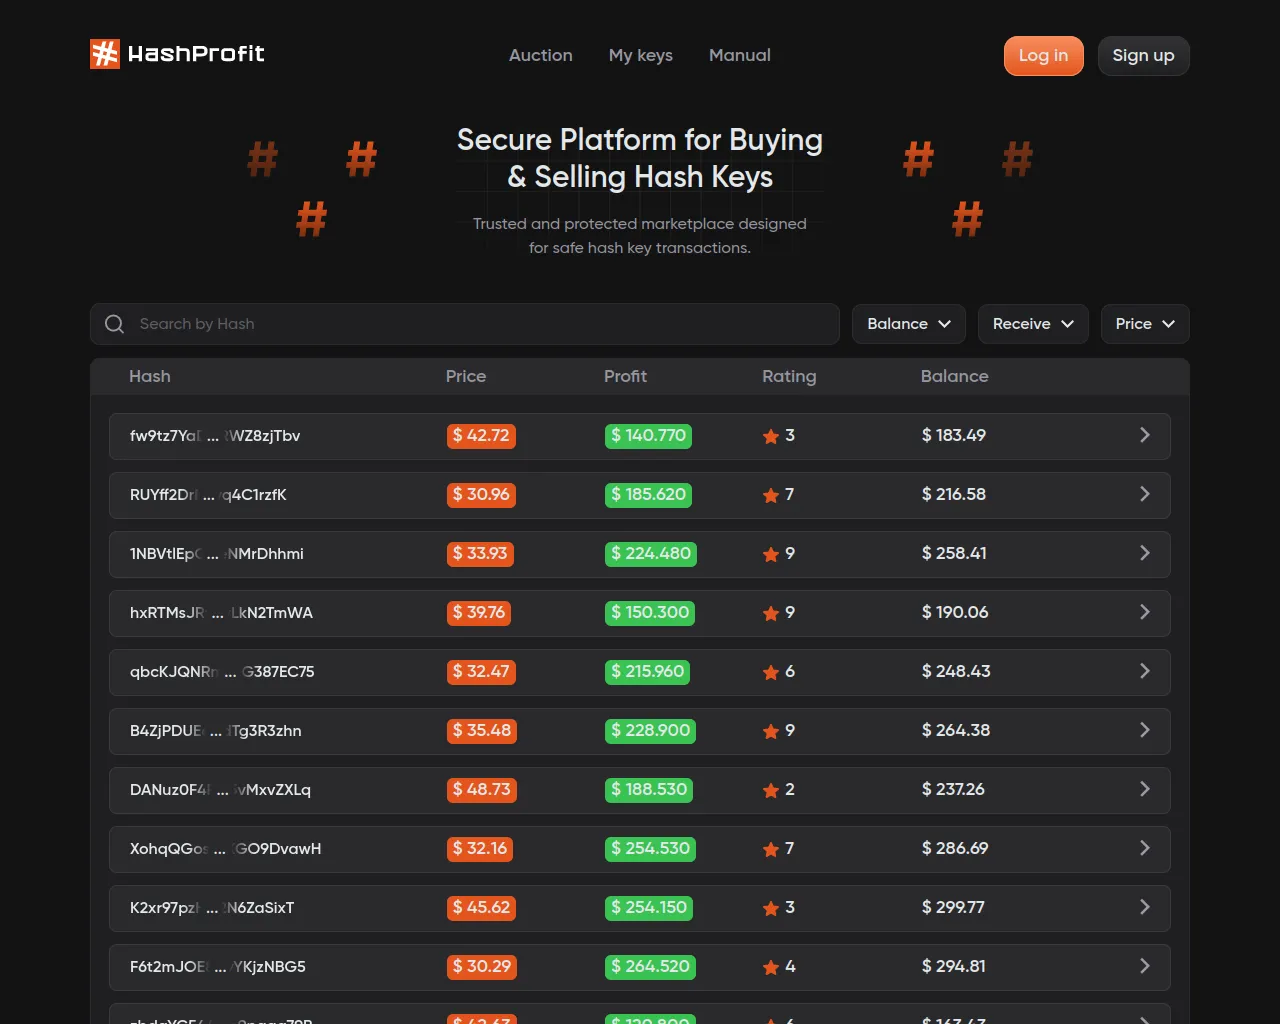Expand the Balance filter dropdown
Screen dimensions: 1280x1024
(x=908, y=324)
